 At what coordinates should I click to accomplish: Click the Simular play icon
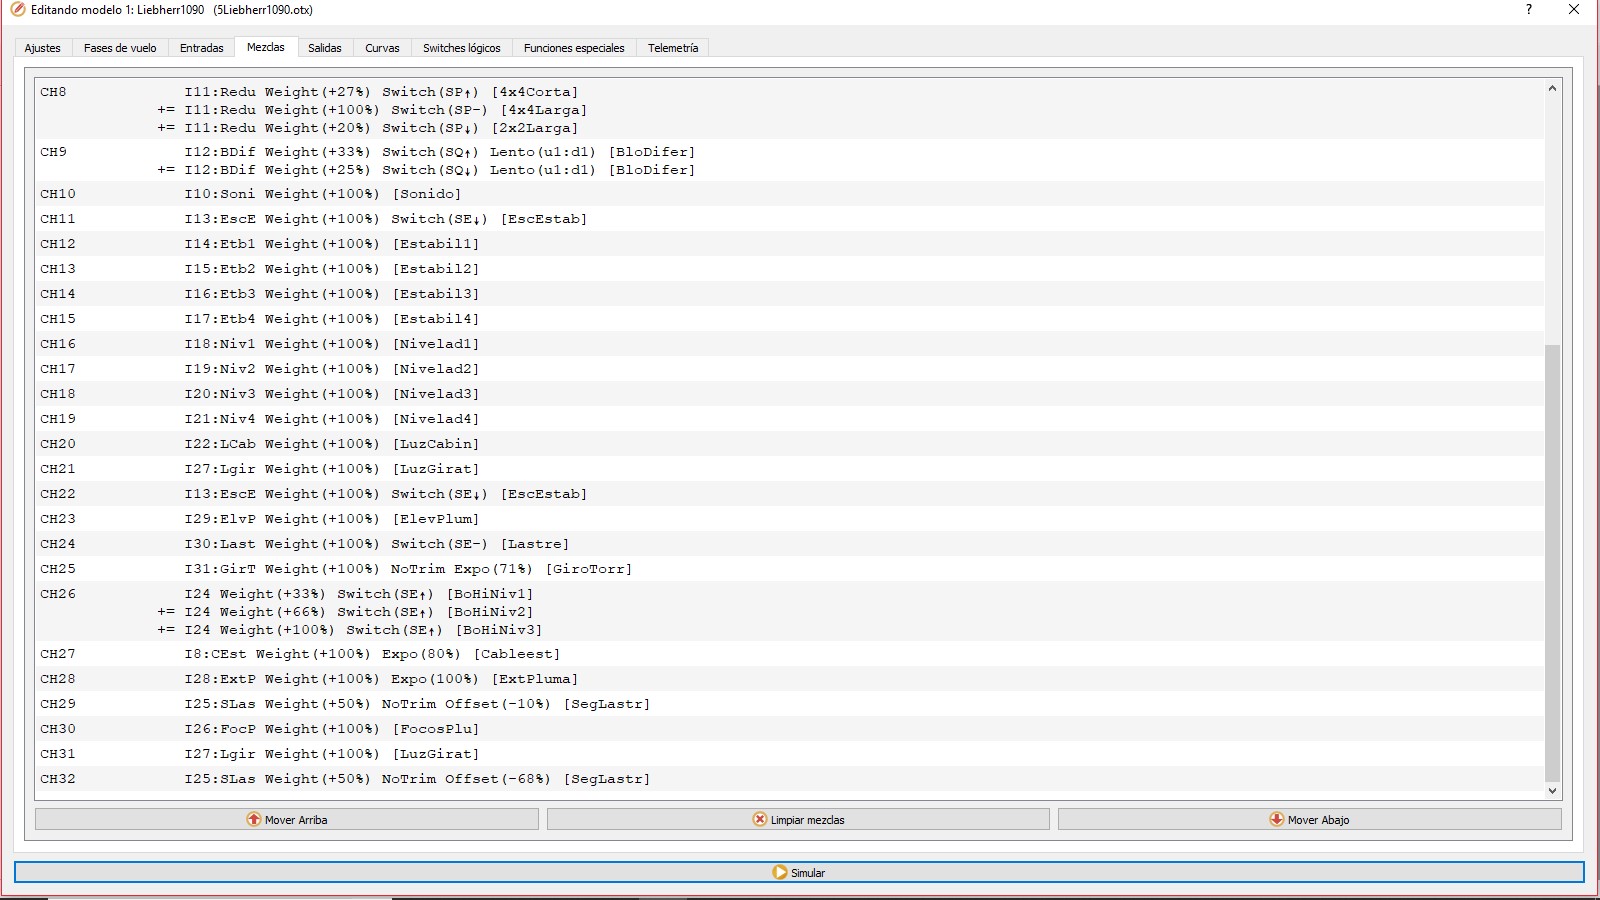coord(780,872)
